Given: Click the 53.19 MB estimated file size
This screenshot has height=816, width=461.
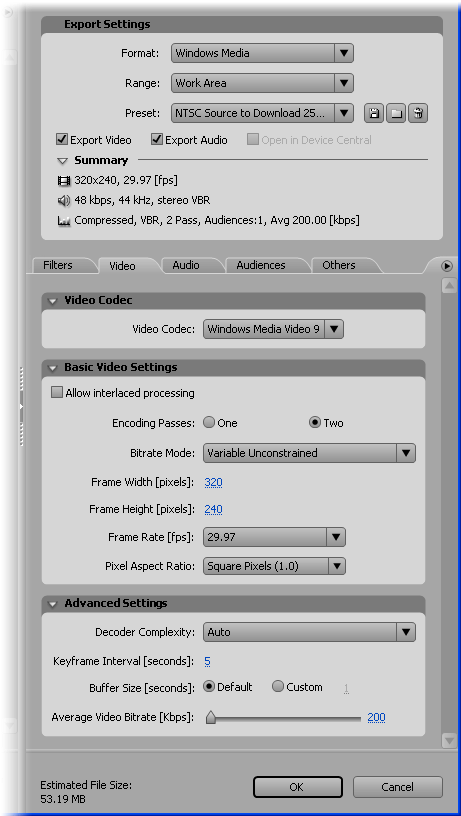Looking at the screenshot, I should coord(63,798).
